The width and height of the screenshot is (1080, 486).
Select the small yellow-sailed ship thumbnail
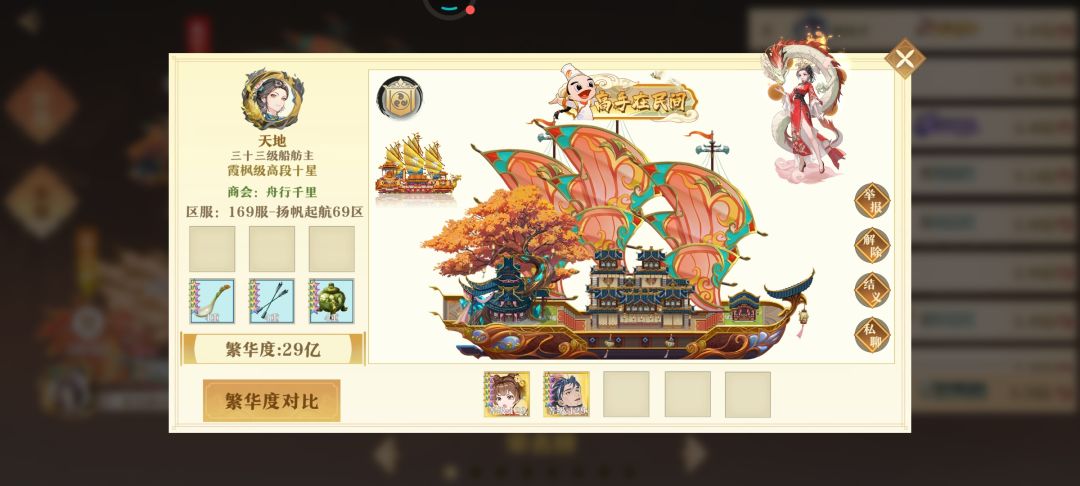pyautogui.click(x=417, y=167)
